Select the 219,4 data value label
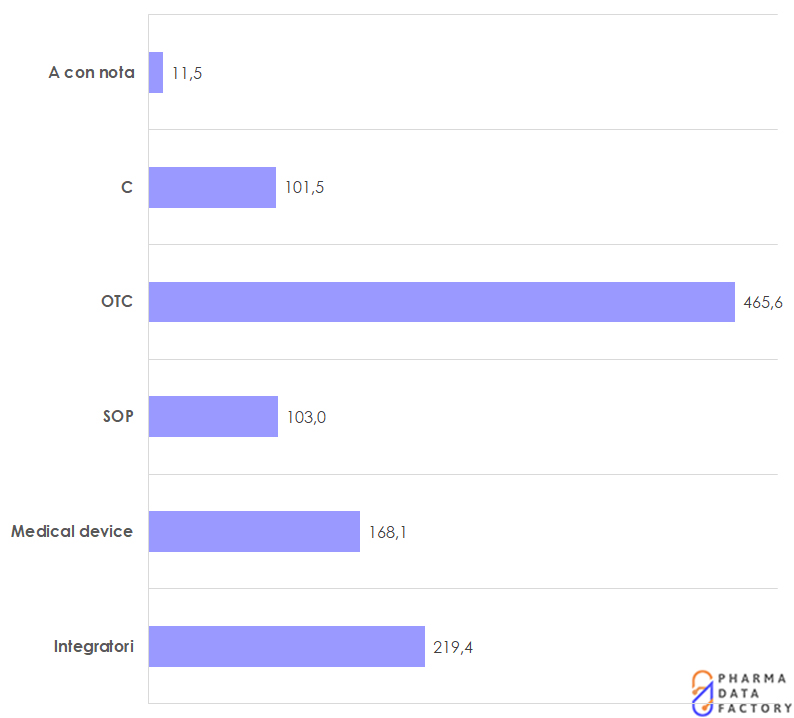This screenshot has width=794, height=718. coord(453,647)
